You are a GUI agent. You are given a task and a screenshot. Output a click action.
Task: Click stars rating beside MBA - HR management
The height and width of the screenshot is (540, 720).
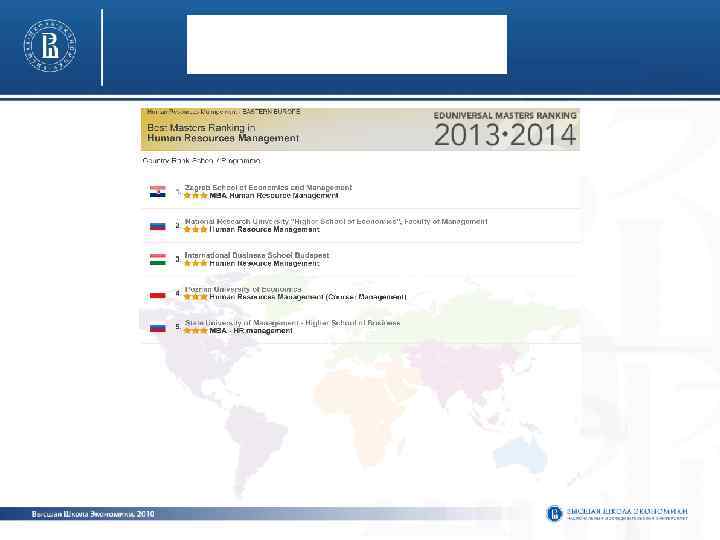pos(196,331)
